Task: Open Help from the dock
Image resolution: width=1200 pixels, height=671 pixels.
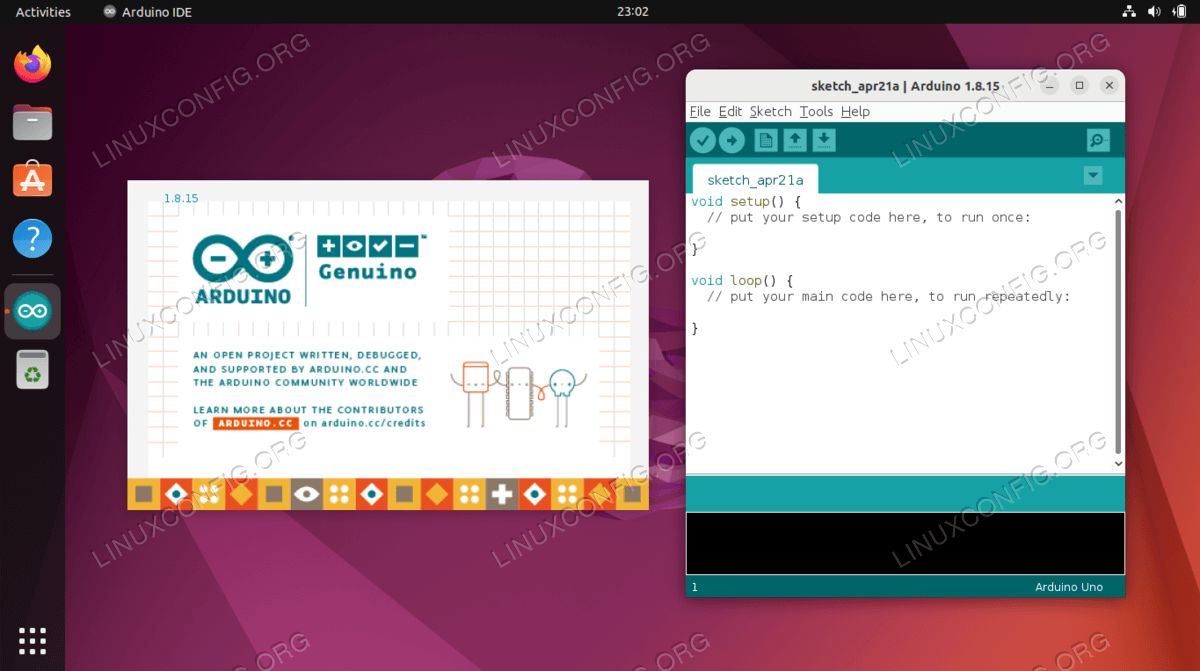Action: click(32, 239)
